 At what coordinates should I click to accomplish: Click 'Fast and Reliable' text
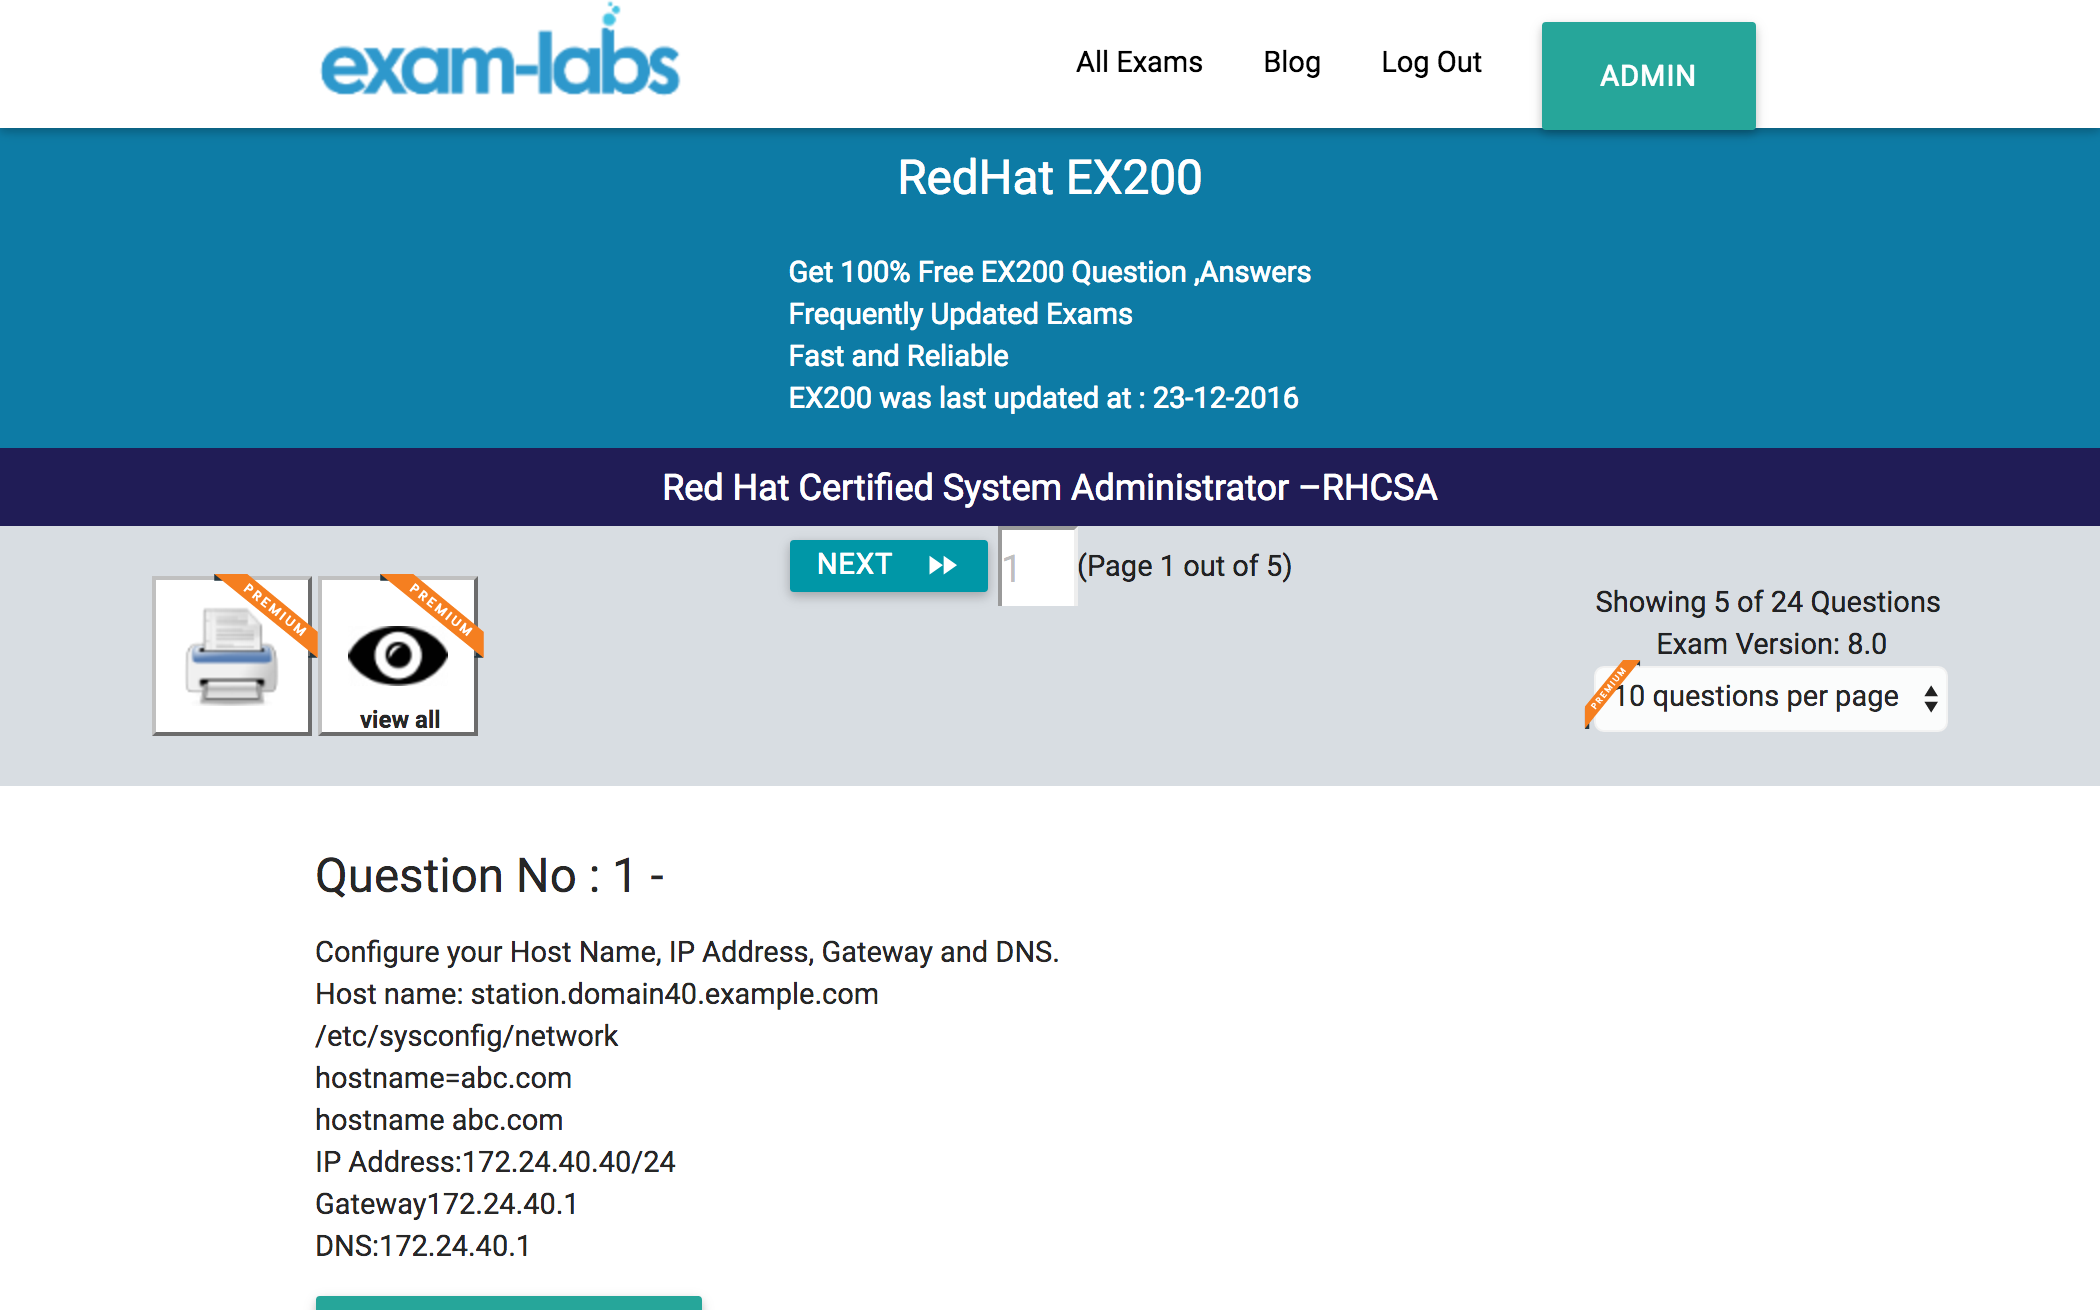[x=898, y=356]
